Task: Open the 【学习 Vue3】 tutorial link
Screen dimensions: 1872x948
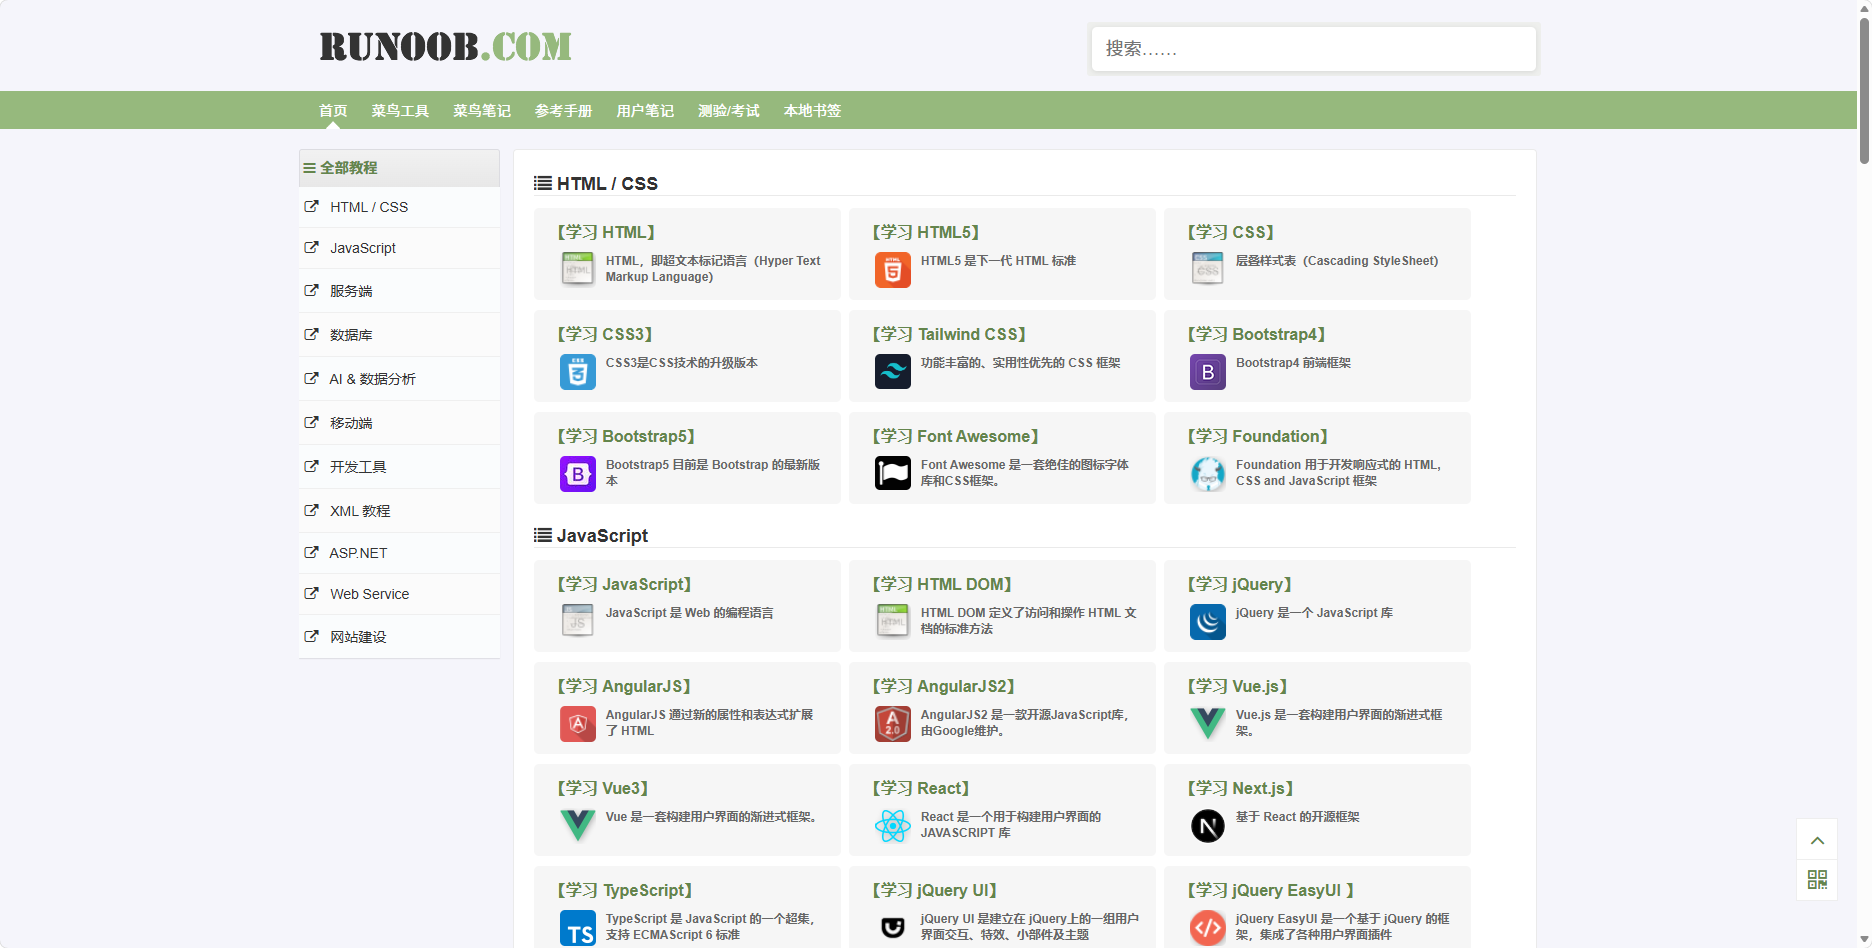Action: click(x=603, y=788)
